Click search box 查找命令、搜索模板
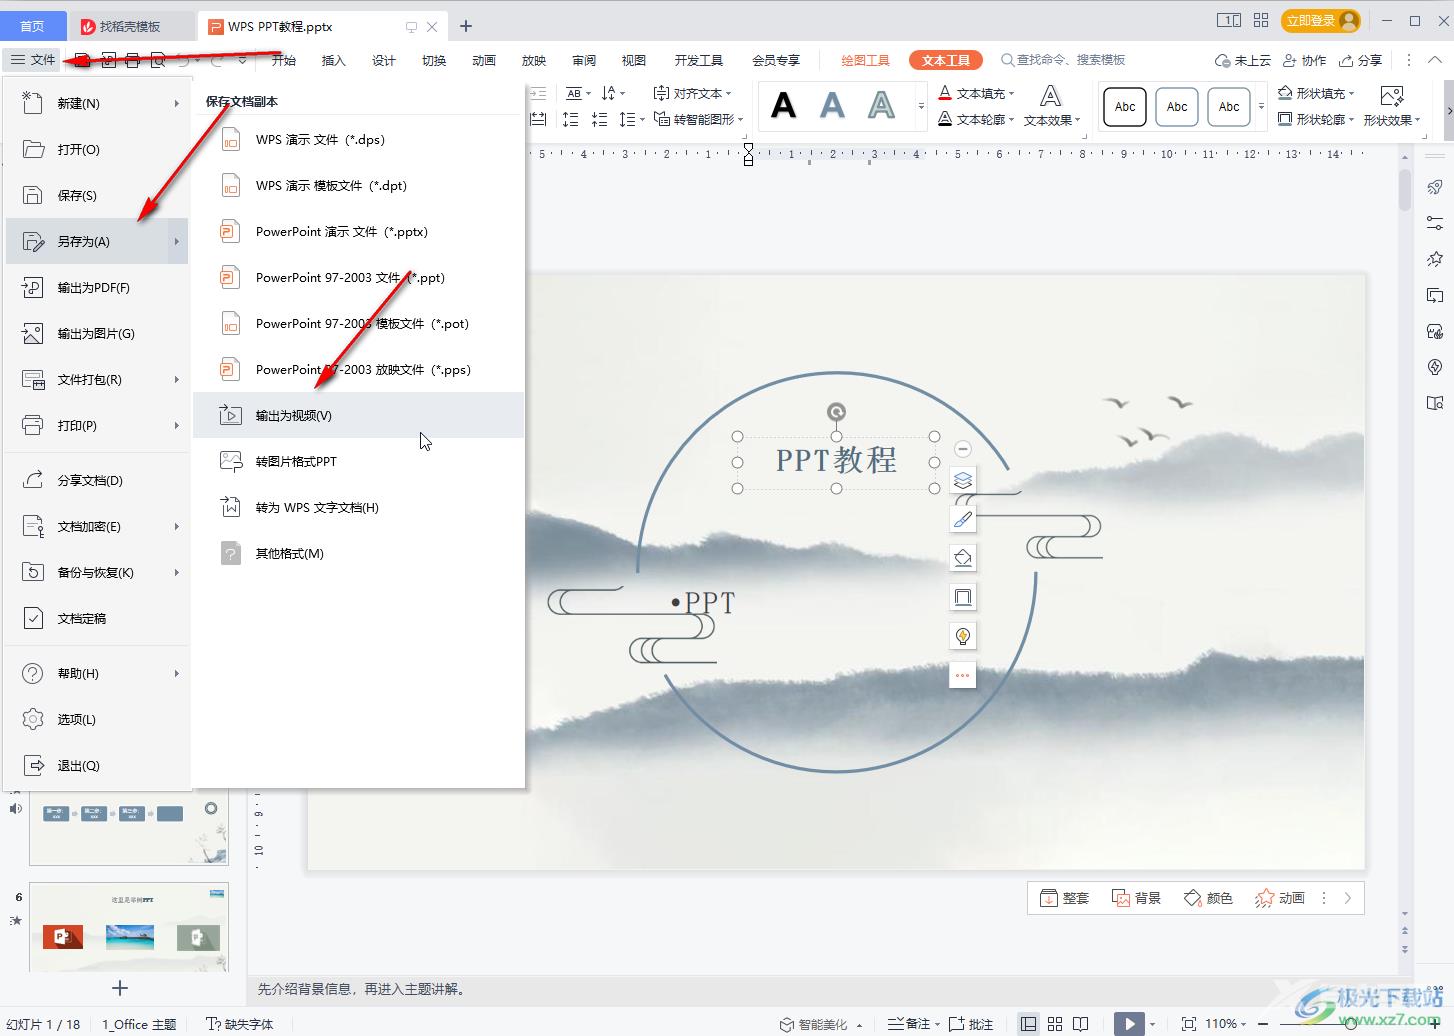The width and height of the screenshot is (1454, 1036). pyautogui.click(x=1064, y=60)
